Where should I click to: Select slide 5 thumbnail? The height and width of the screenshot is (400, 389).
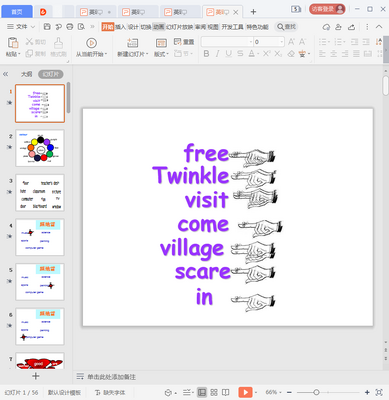coord(40,282)
